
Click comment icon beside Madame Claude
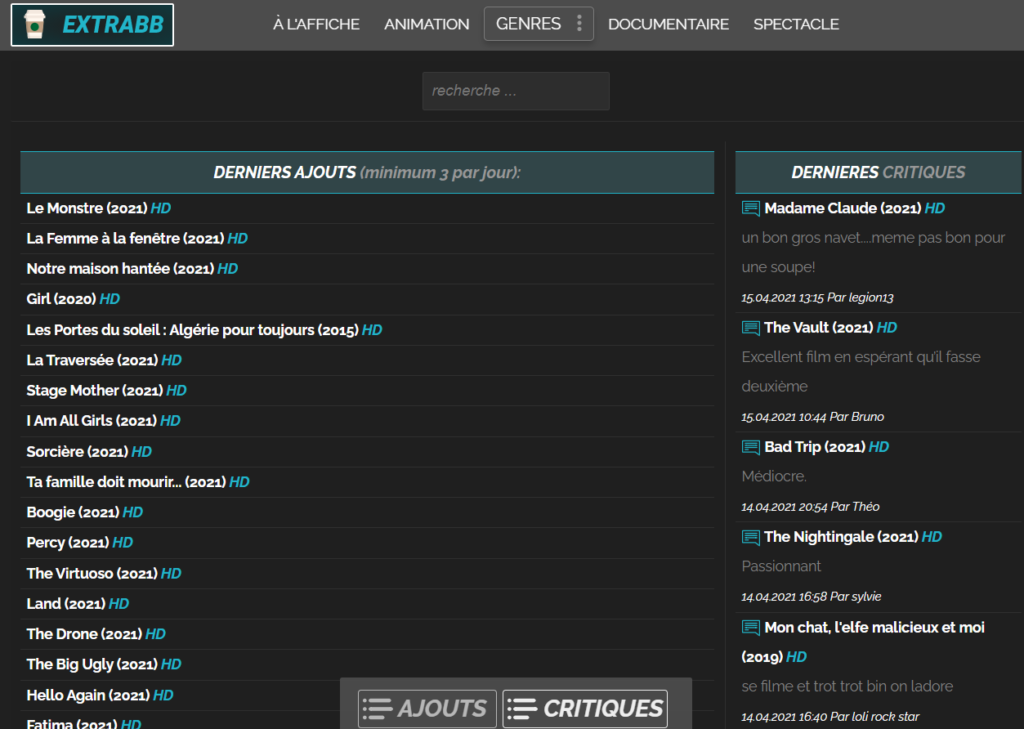(750, 208)
